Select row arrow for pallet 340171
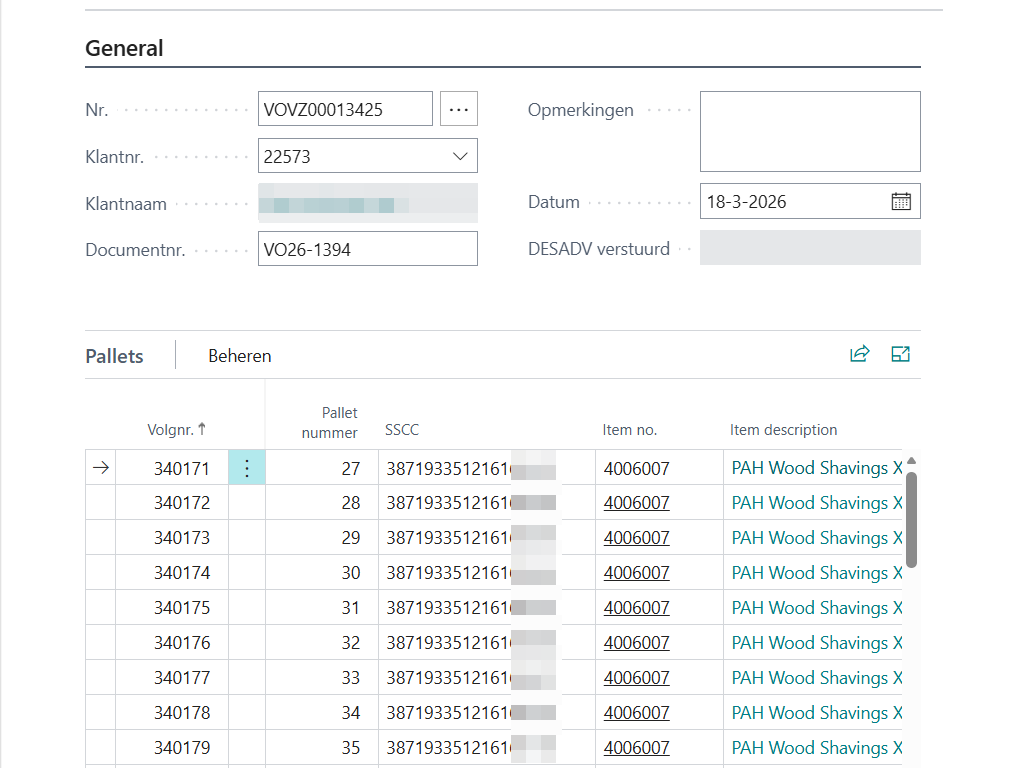 click(x=100, y=468)
